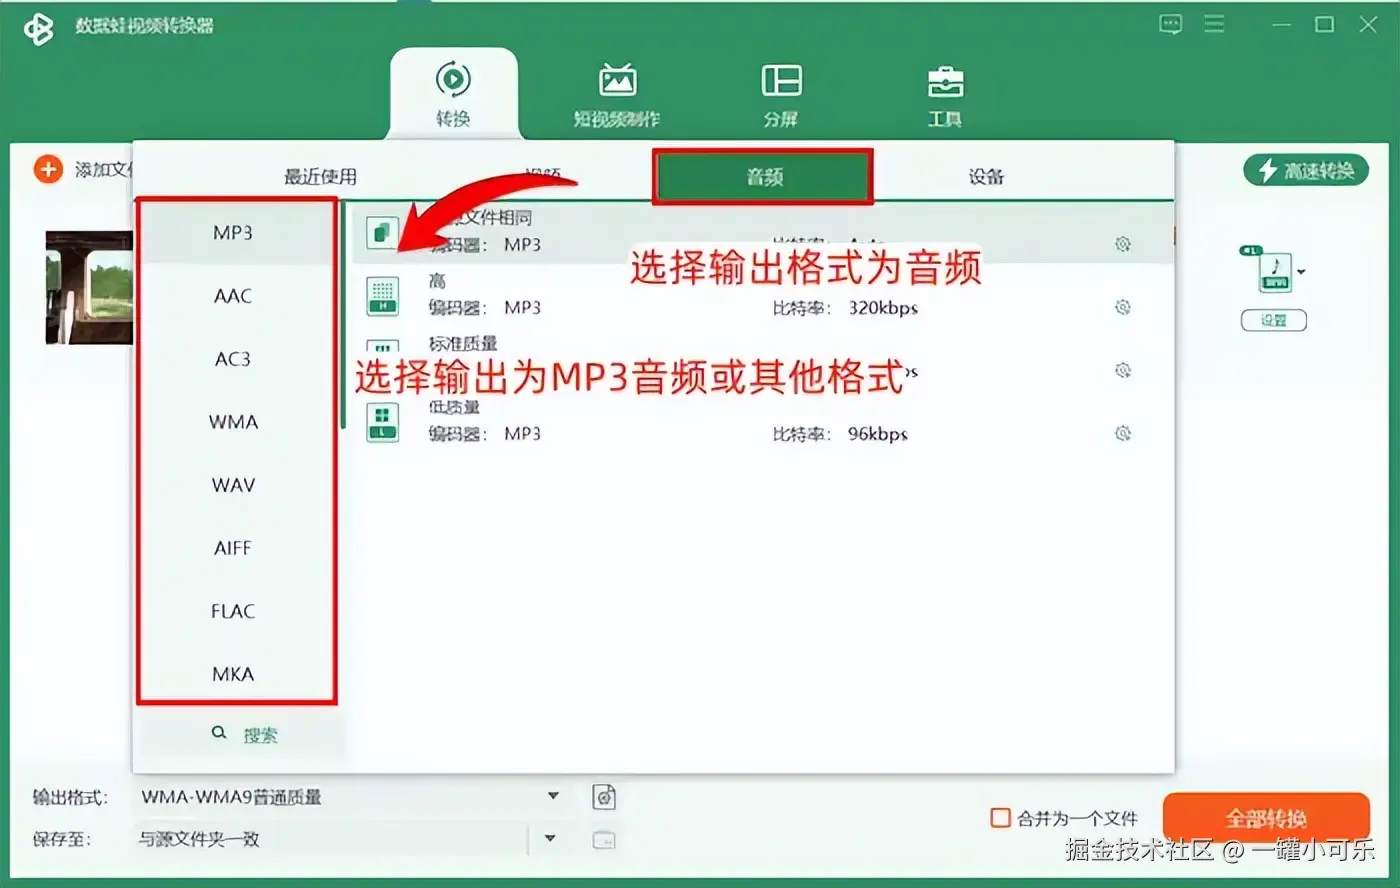Viewport: 1400px width, 888px height.
Task: Click the format list scrollbar
Action: (x=343, y=315)
